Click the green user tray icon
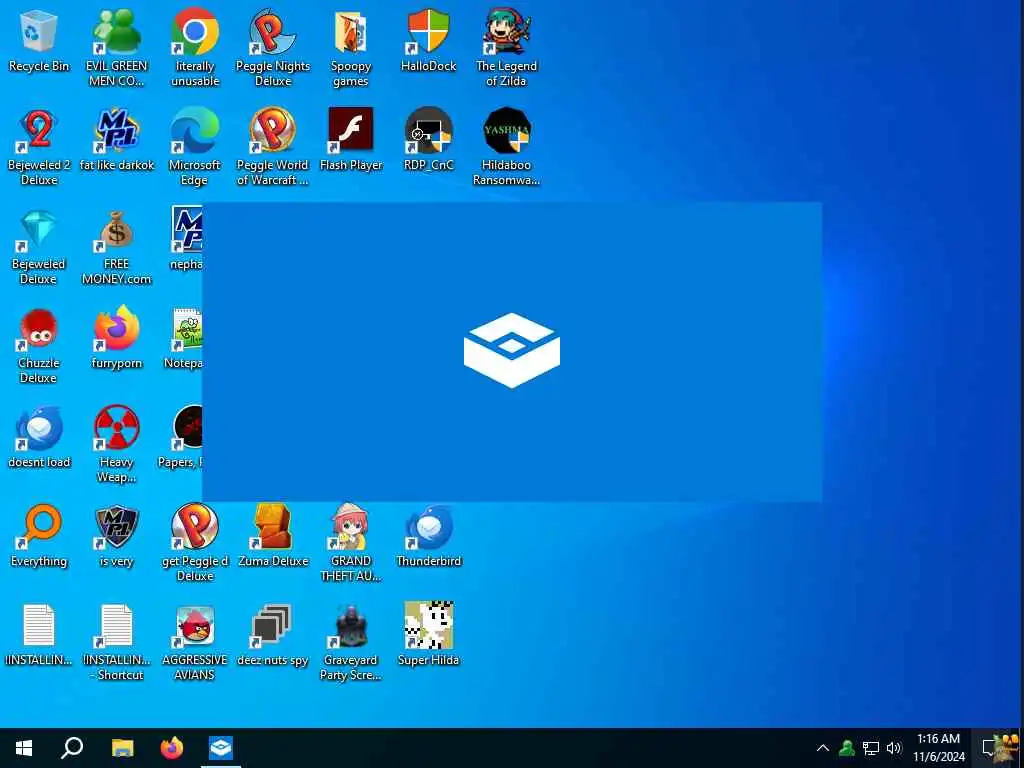 pyautogui.click(x=847, y=748)
